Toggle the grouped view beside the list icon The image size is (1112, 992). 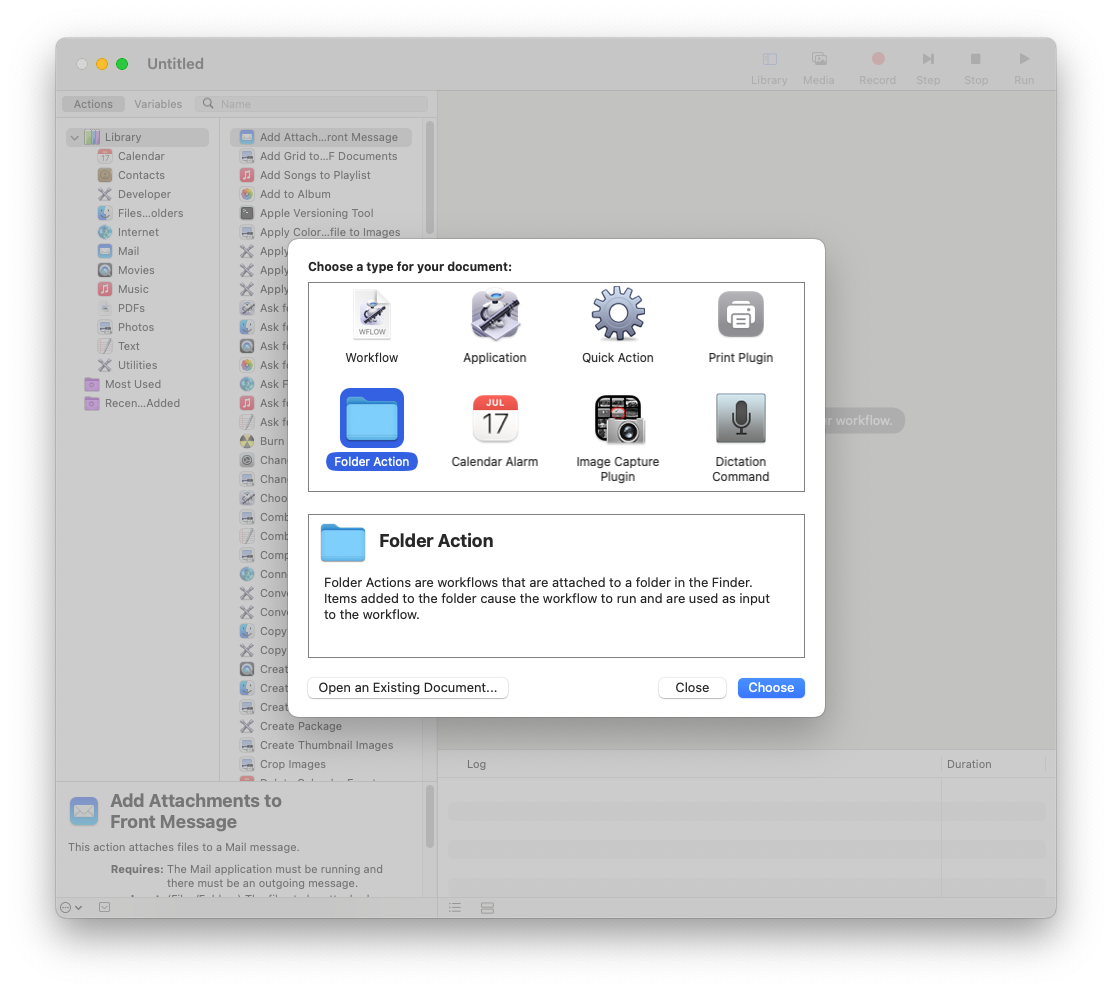487,907
